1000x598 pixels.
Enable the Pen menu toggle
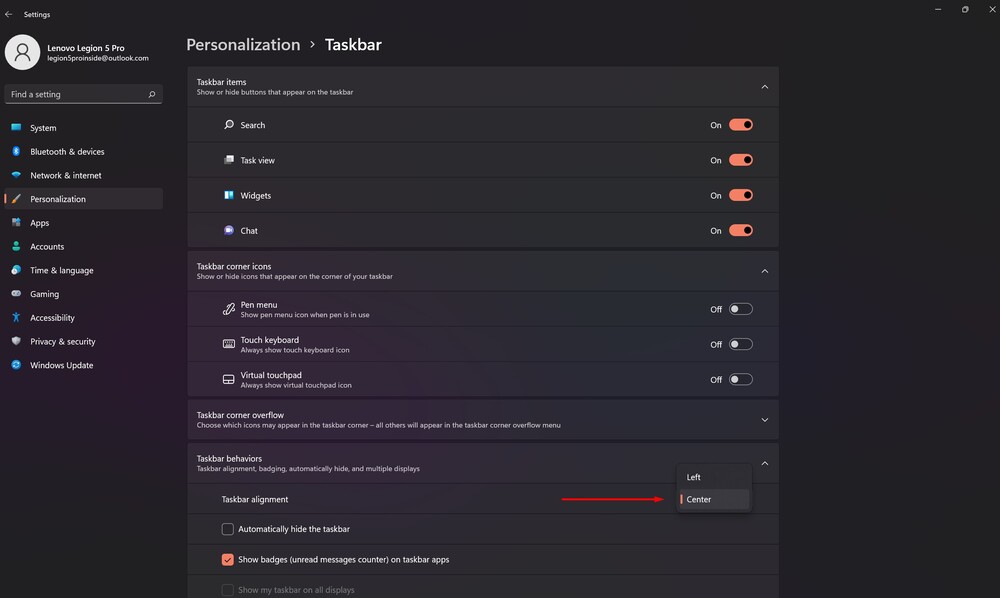click(x=740, y=309)
